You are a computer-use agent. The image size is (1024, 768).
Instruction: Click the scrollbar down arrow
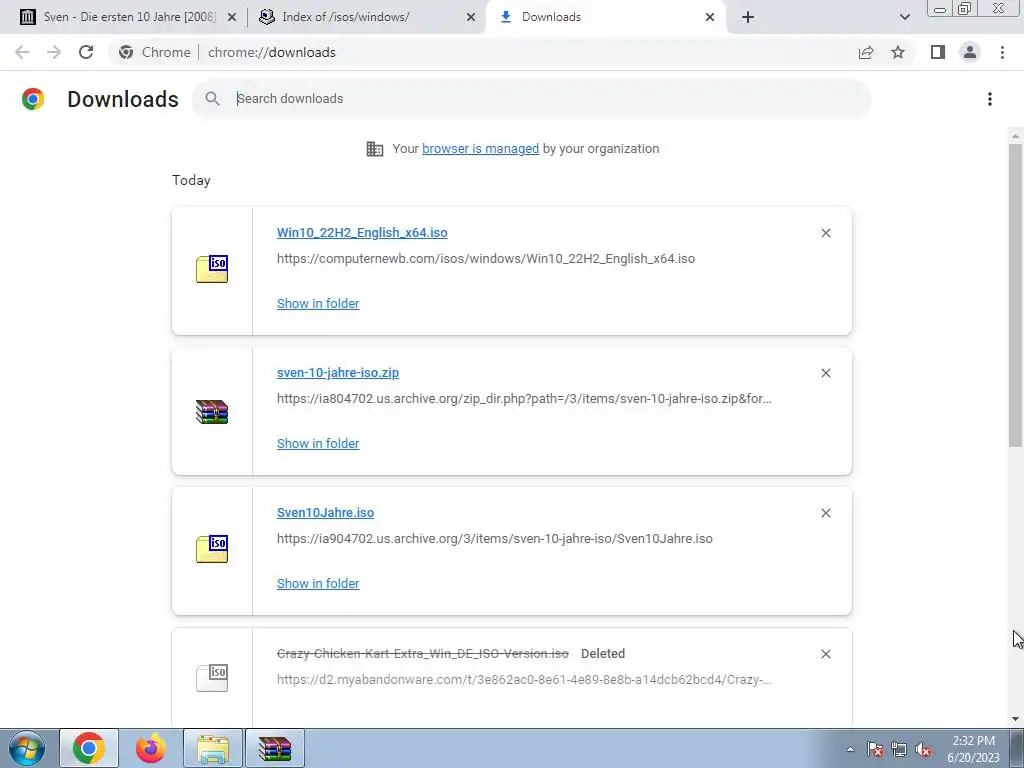pyautogui.click(x=1015, y=719)
